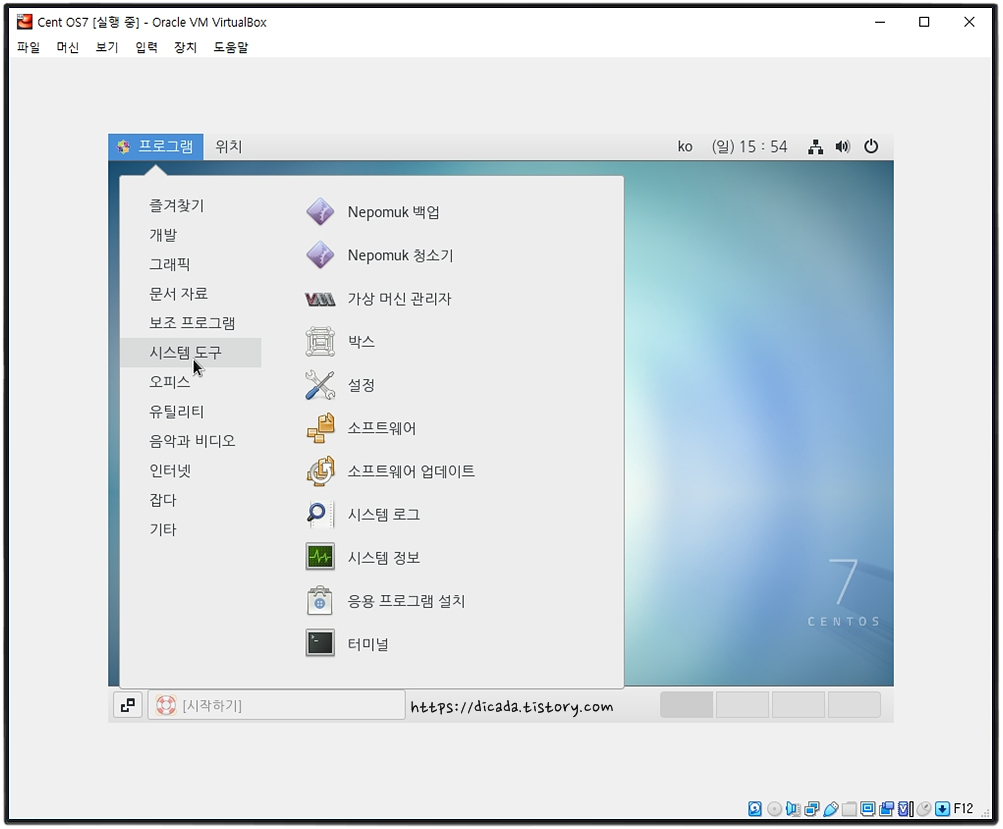This screenshot has height=829, width=1003.
Task: Click the [시작하기] taskbar window button
Action: (276, 705)
